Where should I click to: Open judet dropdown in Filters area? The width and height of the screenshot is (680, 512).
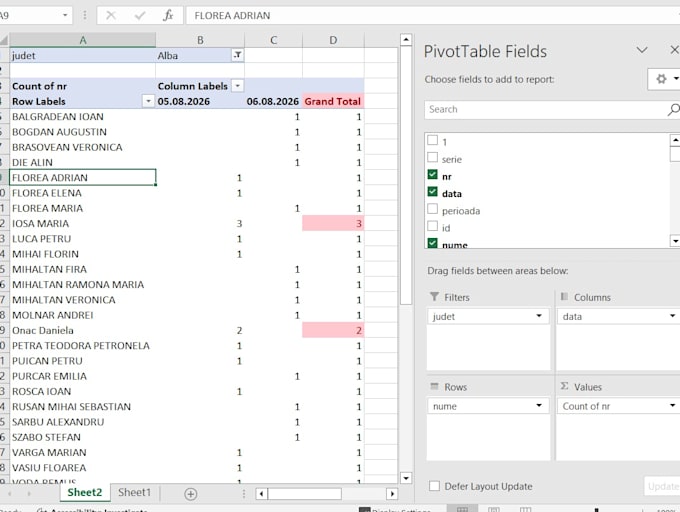click(539, 316)
